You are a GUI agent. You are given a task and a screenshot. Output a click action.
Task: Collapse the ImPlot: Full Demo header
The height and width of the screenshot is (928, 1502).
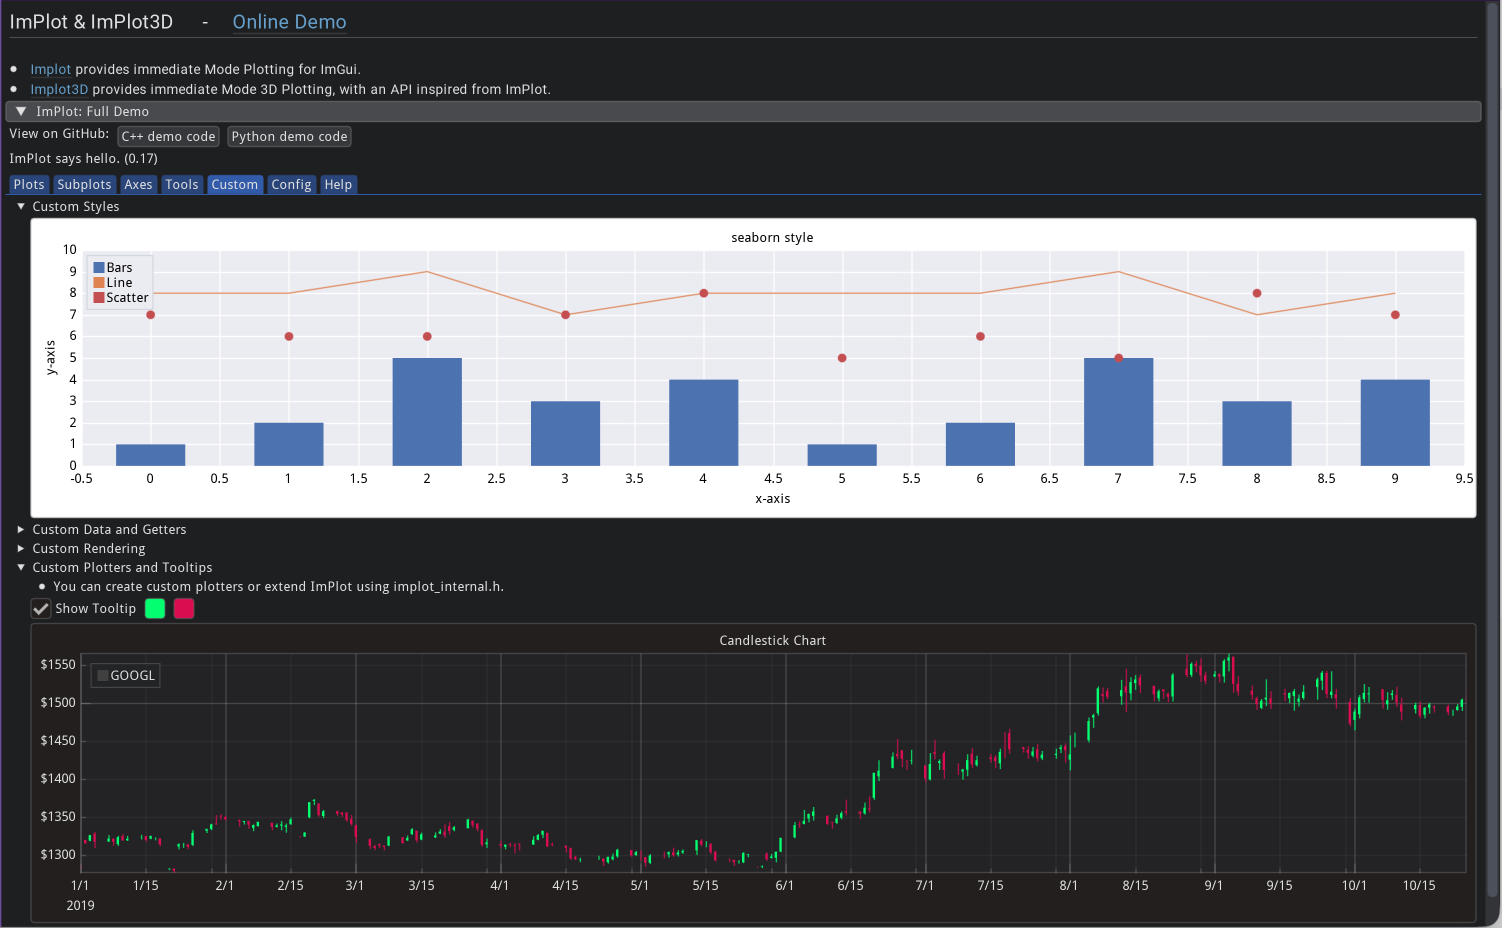21,112
